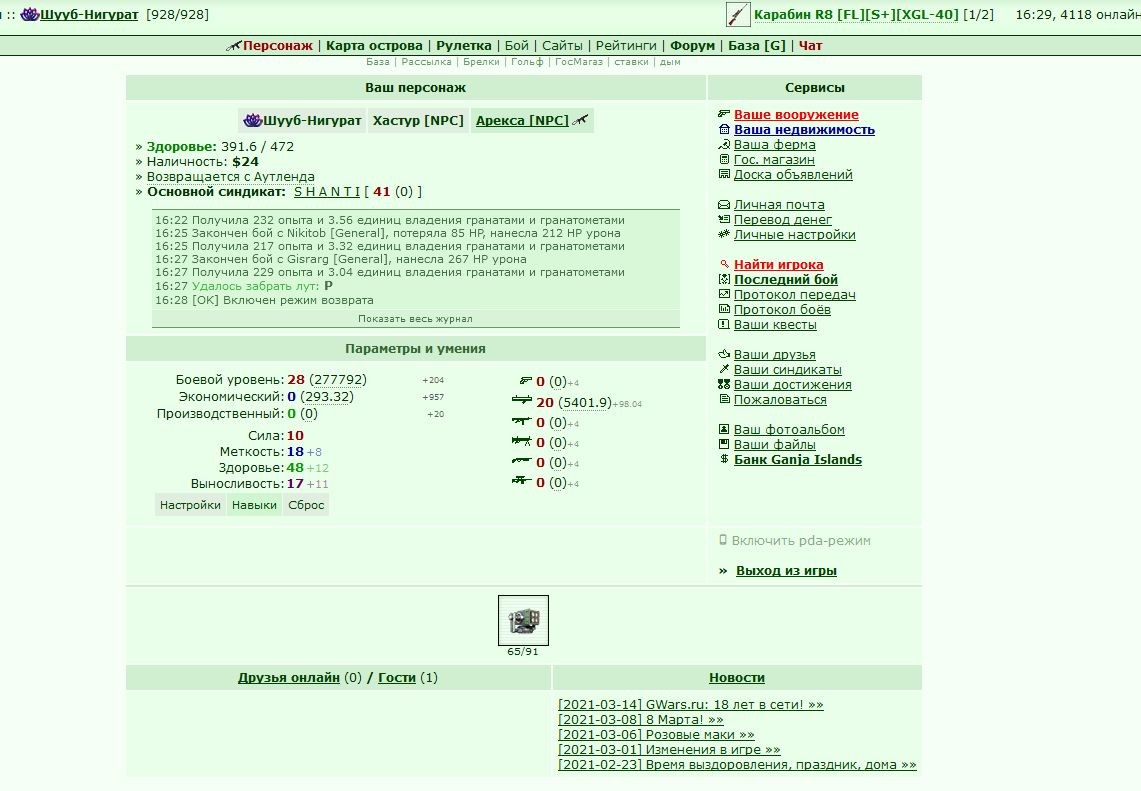Click the icon beside Ваши друзья
This screenshot has height=791, width=1141.
point(723,354)
